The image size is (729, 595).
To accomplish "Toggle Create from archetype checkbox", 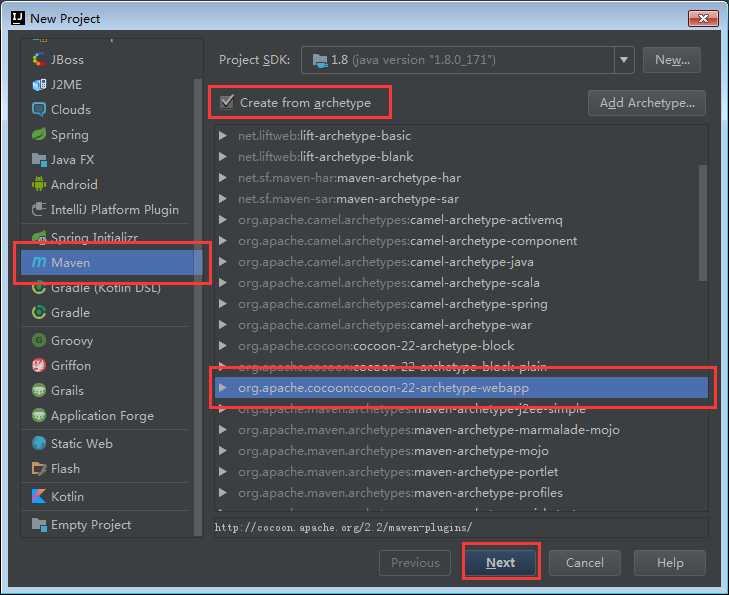I will (227, 102).
